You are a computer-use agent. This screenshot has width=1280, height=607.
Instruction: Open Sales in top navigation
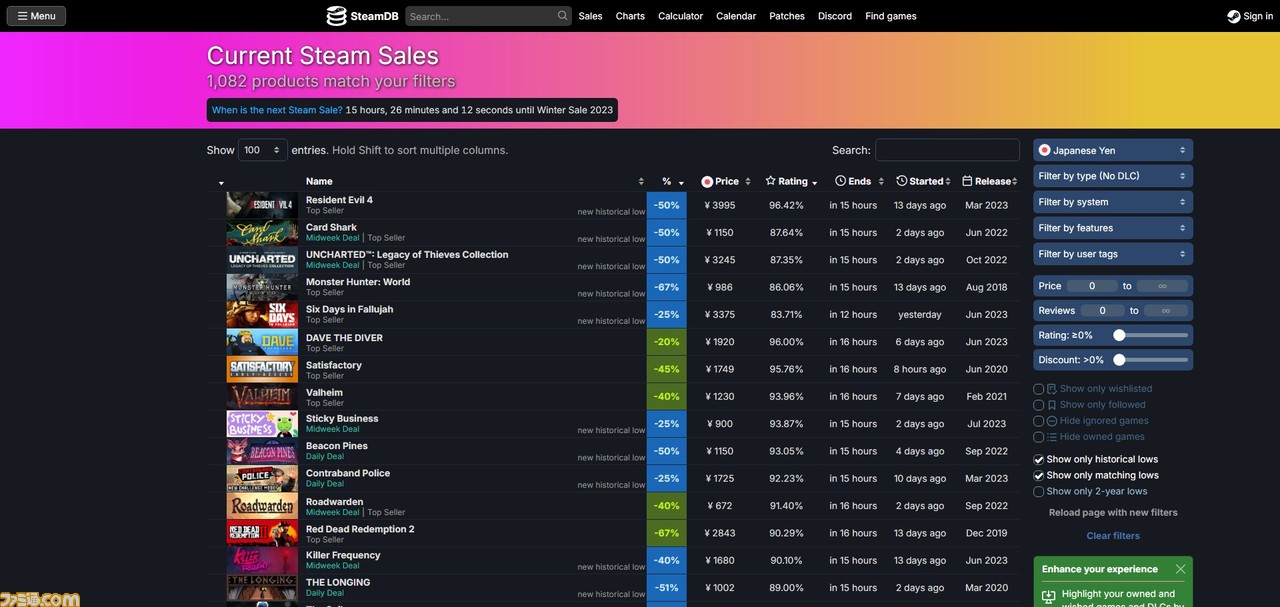[x=590, y=16]
